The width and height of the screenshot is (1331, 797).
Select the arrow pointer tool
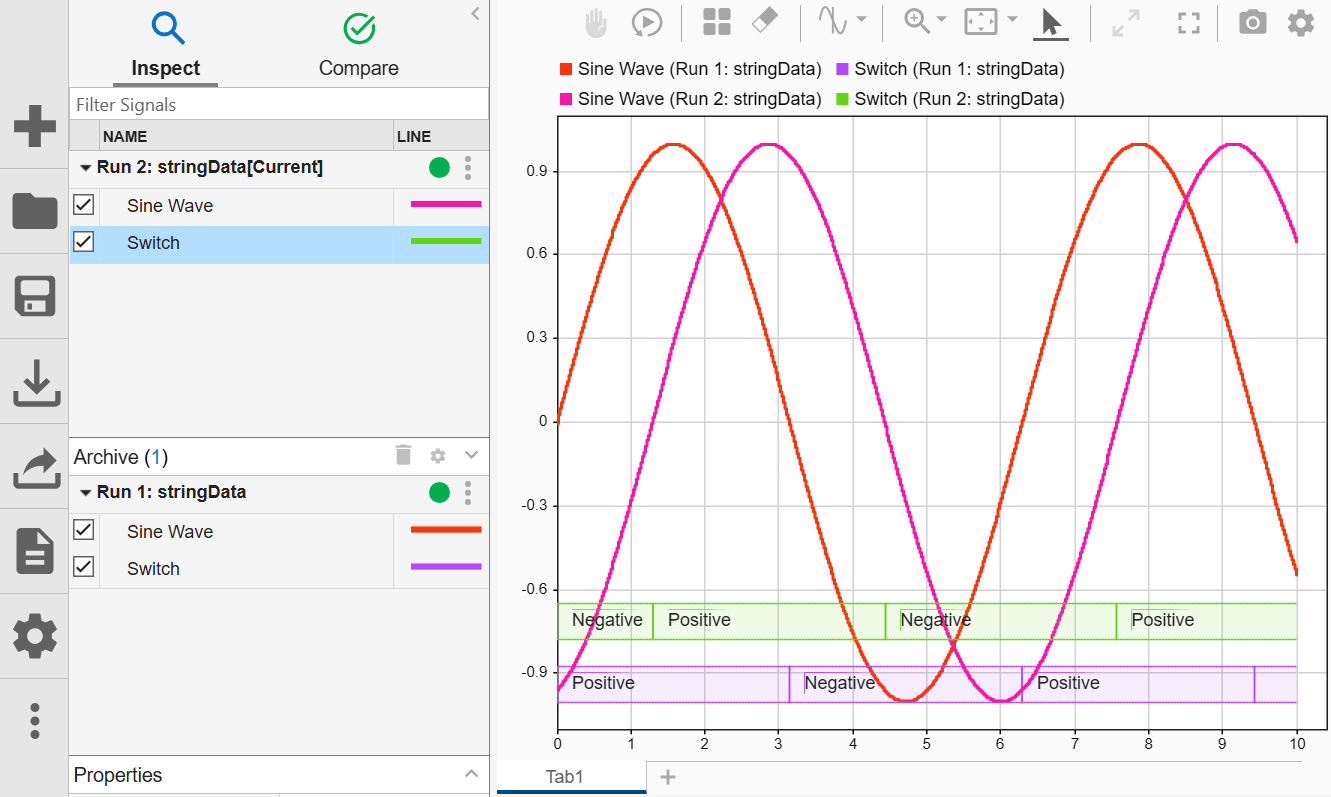(1050, 22)
